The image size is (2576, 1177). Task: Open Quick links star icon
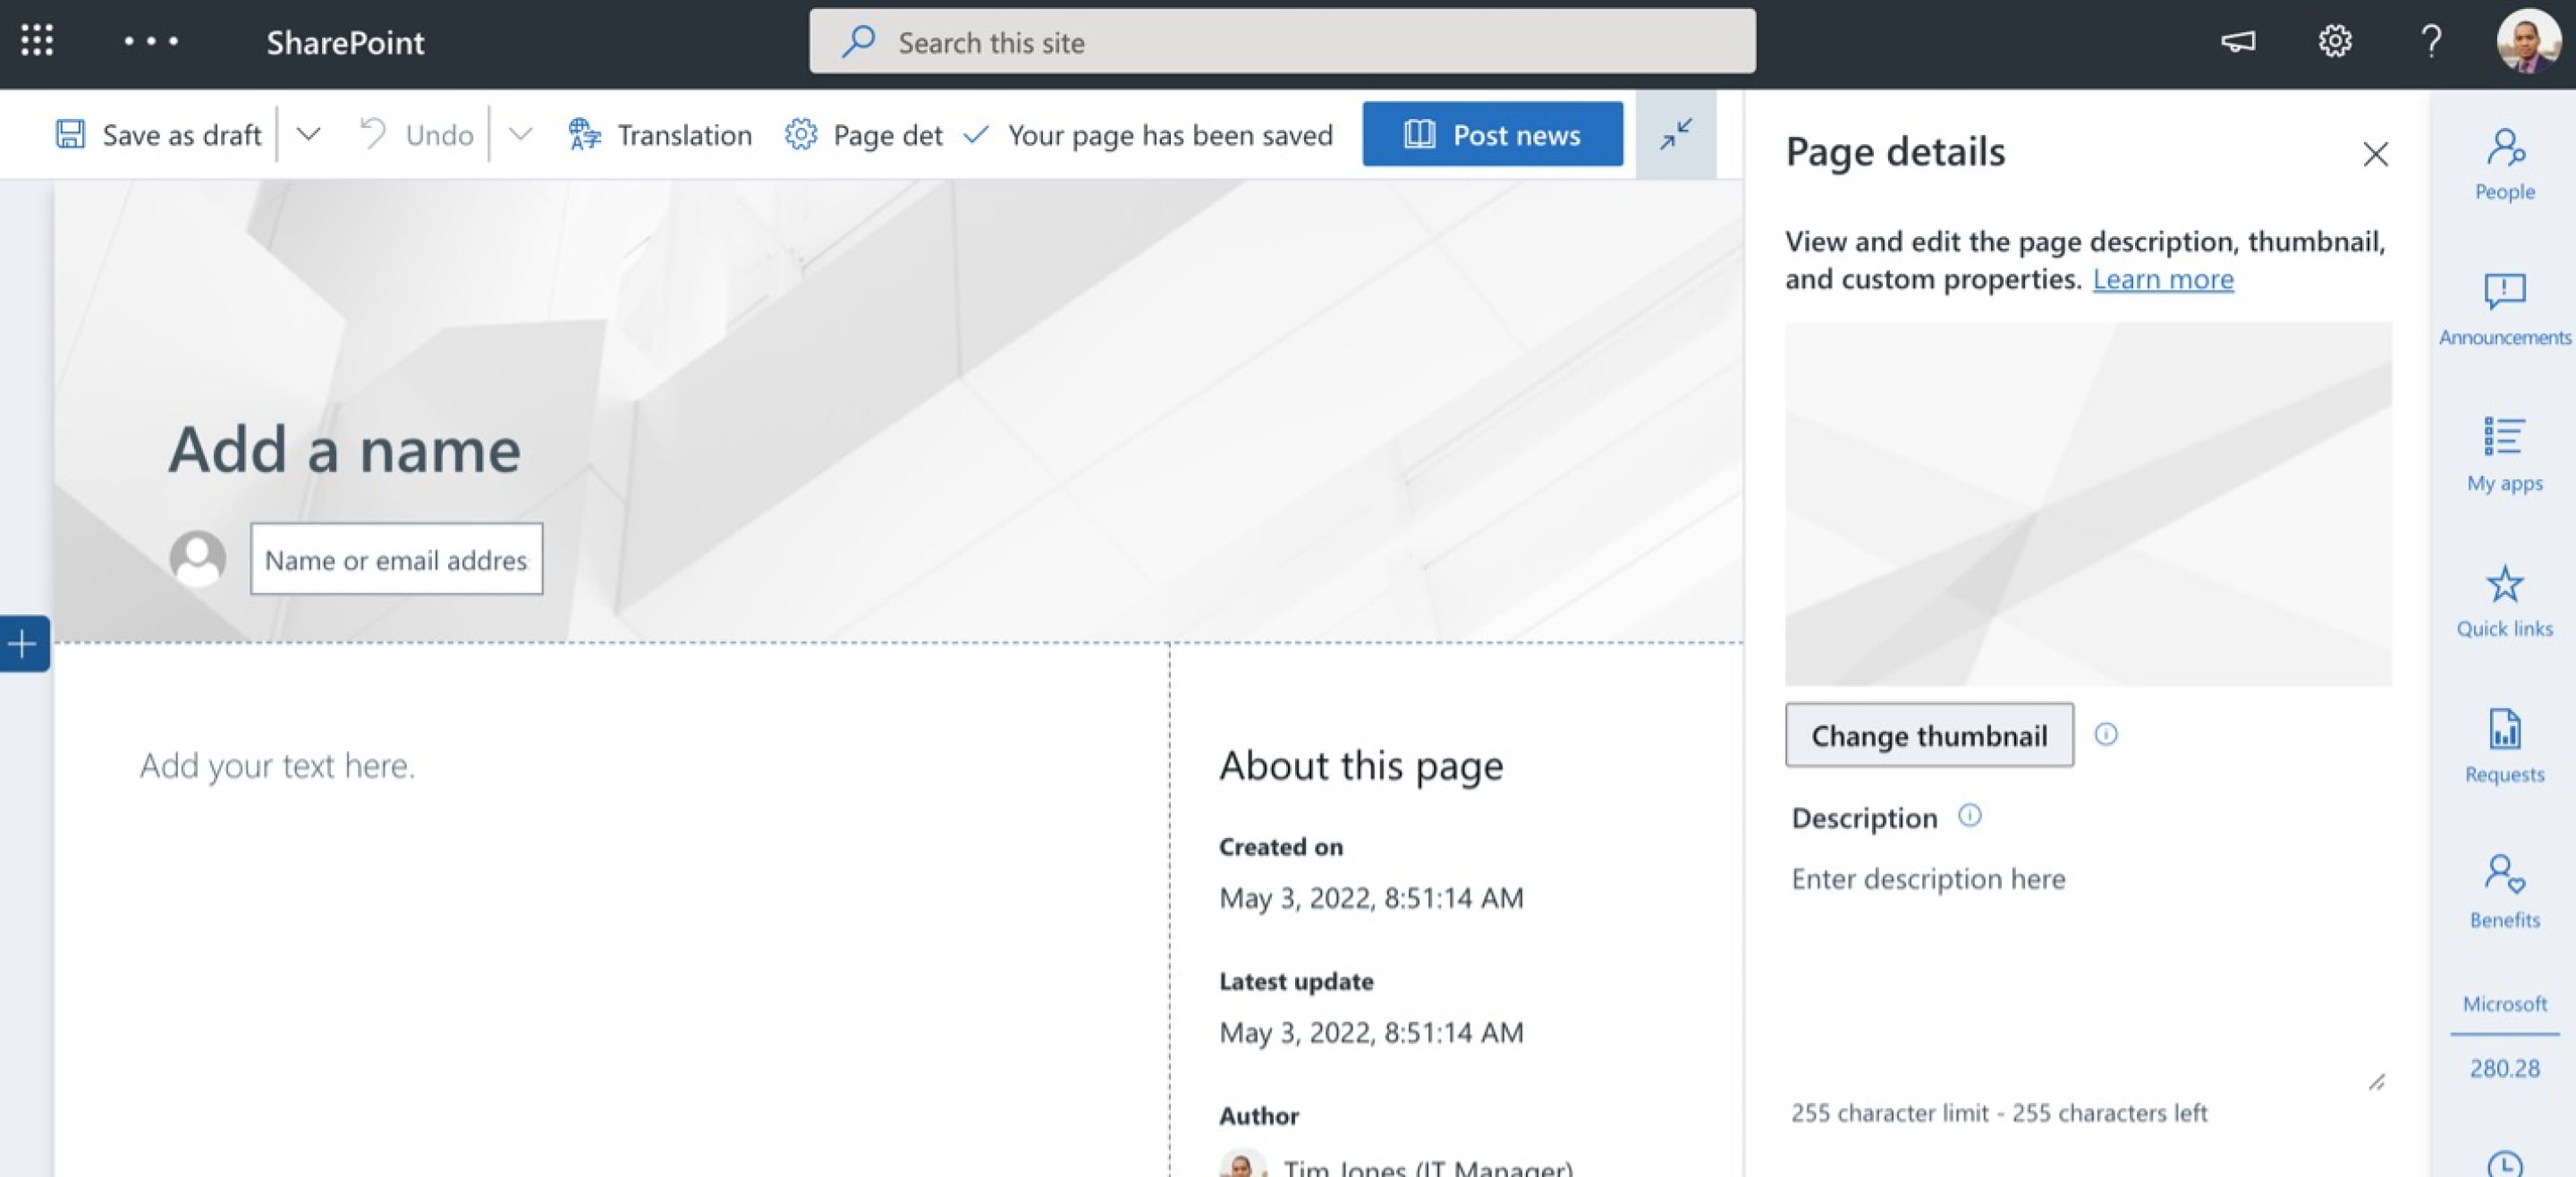click(2504, 601)
